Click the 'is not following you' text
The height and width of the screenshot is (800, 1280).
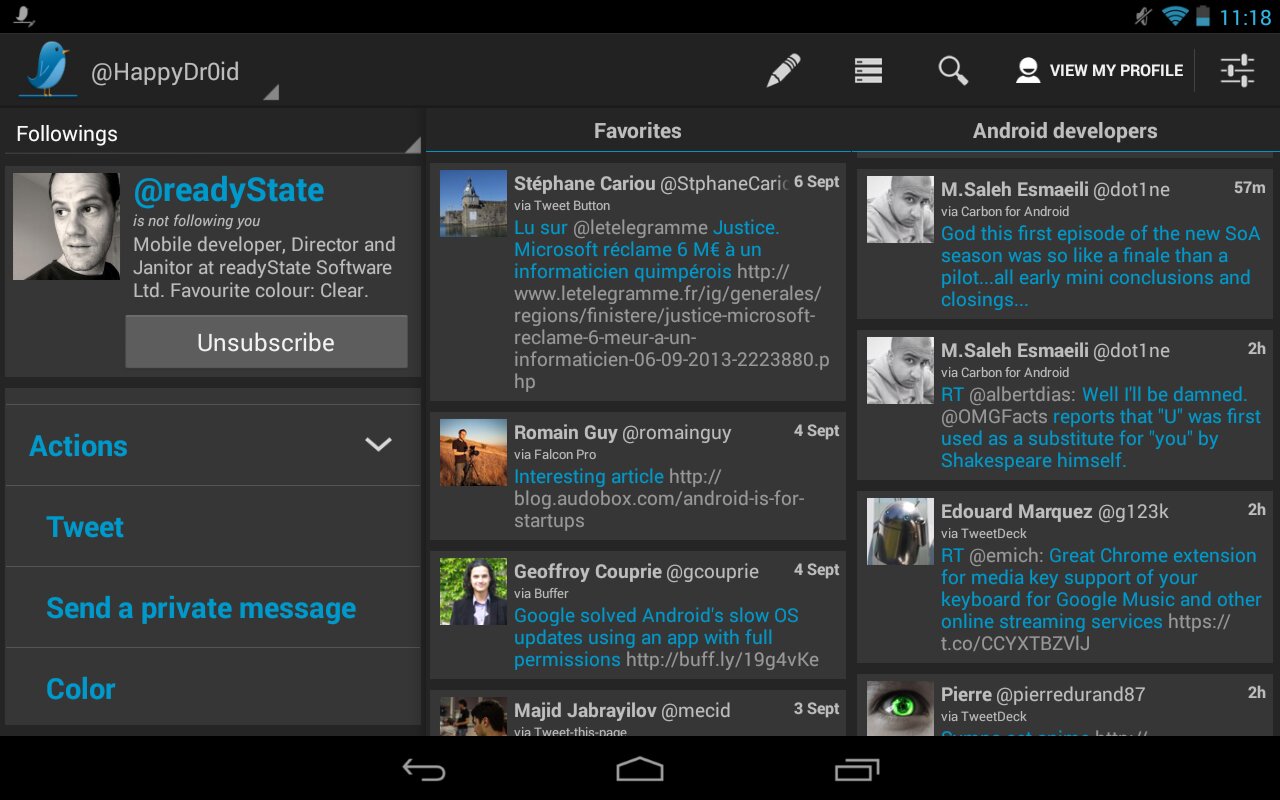(197, 221)
